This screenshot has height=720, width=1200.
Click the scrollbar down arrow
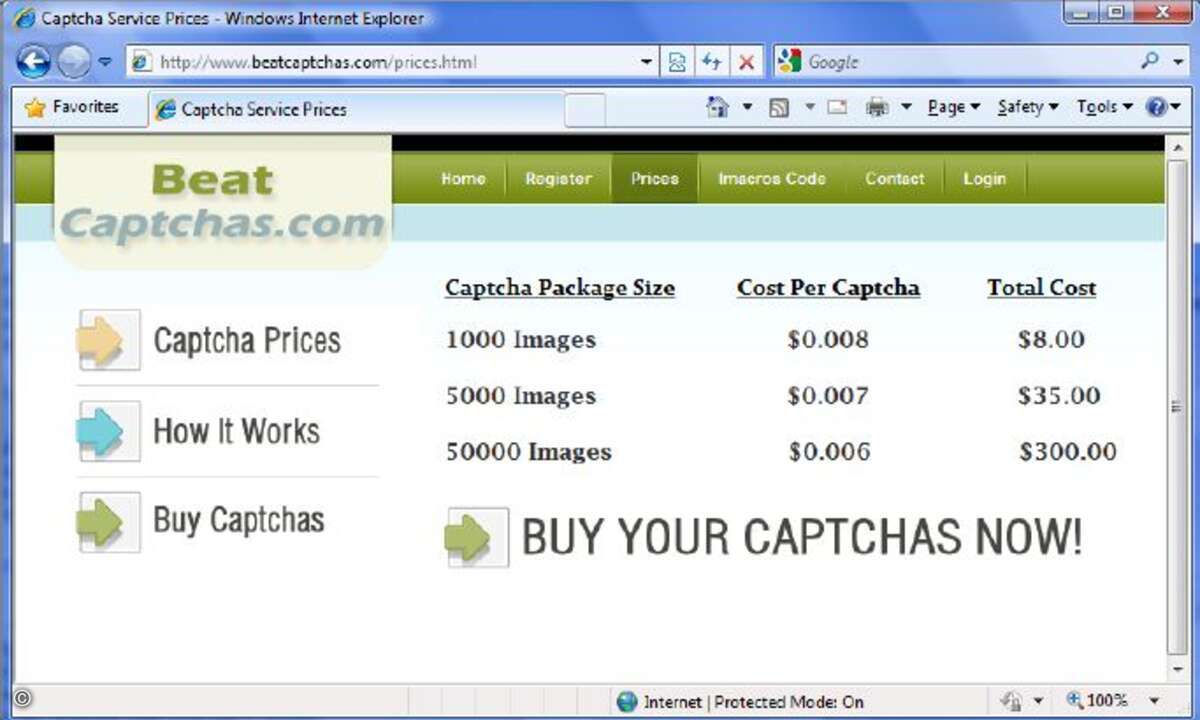point(1176,669)
